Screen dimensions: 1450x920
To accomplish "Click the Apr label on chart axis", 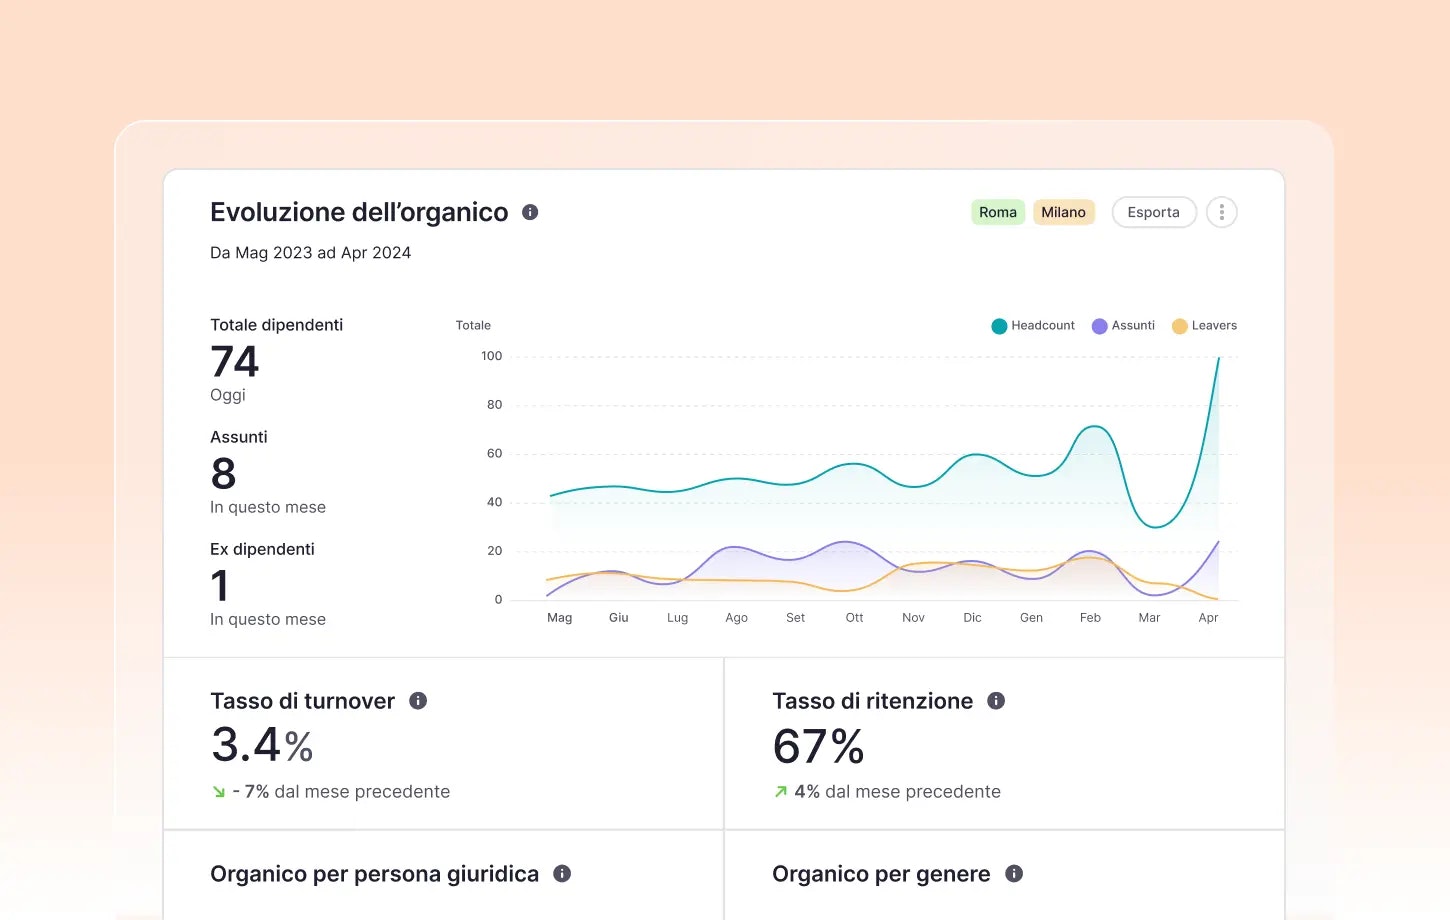I will pyautogui.click(x=1208, y=618).
